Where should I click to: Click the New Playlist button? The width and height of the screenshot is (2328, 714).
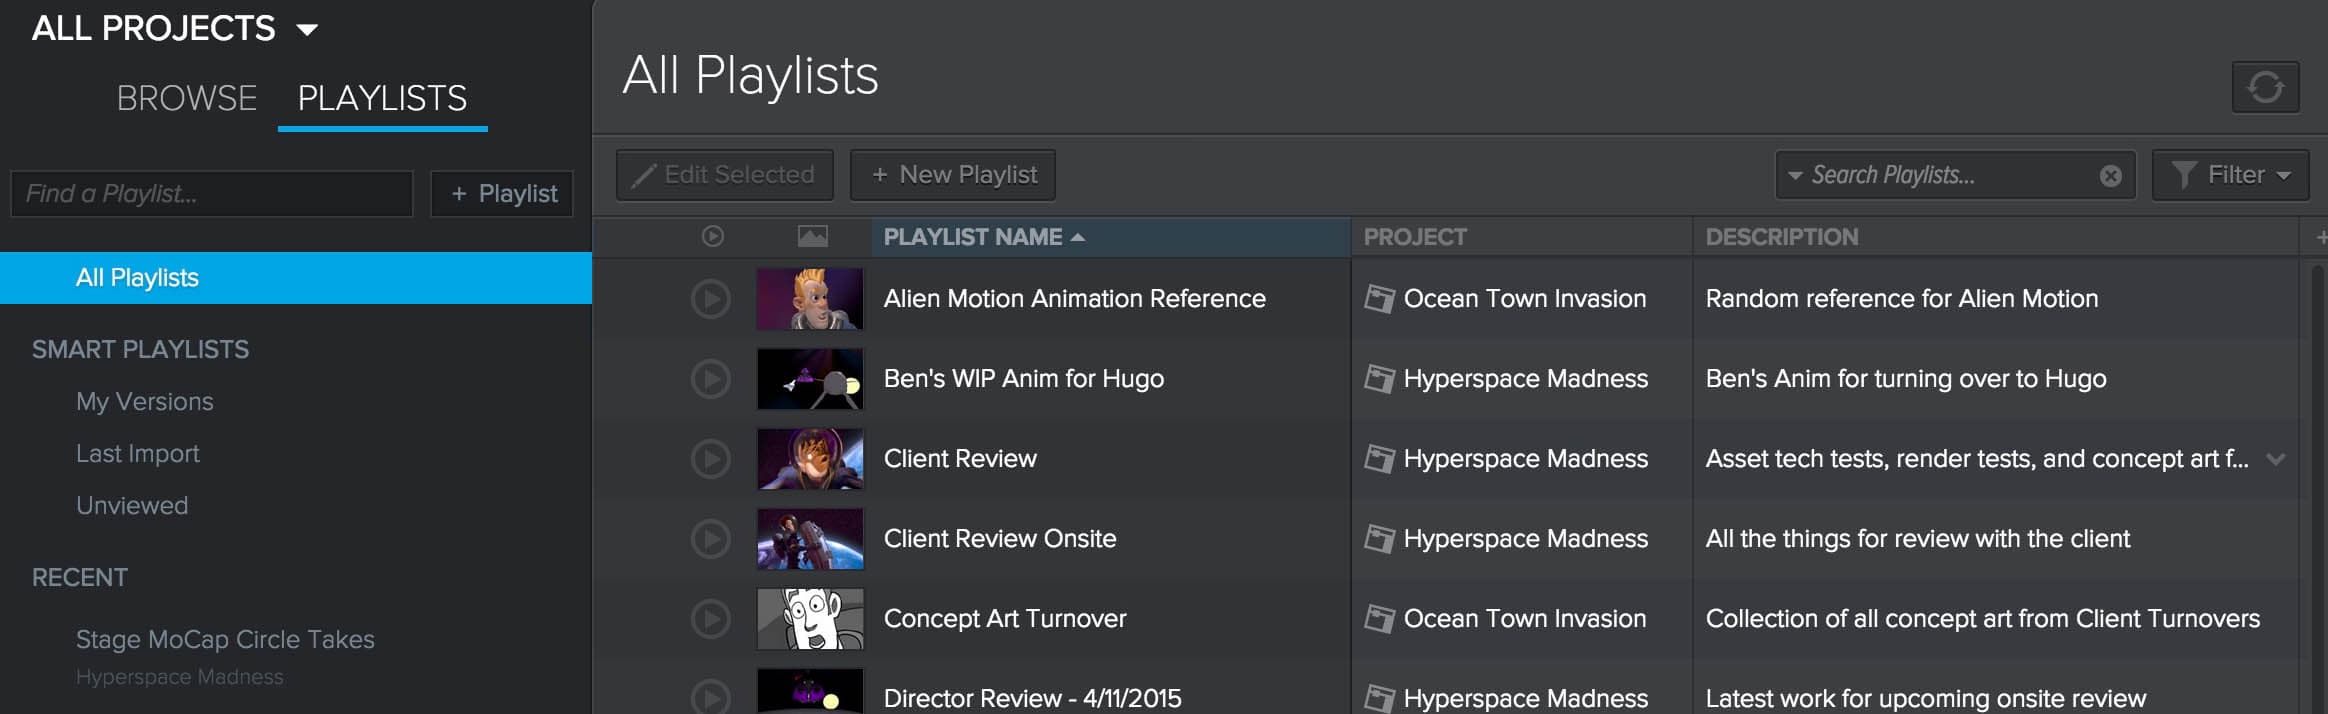(x=953, y=175)
